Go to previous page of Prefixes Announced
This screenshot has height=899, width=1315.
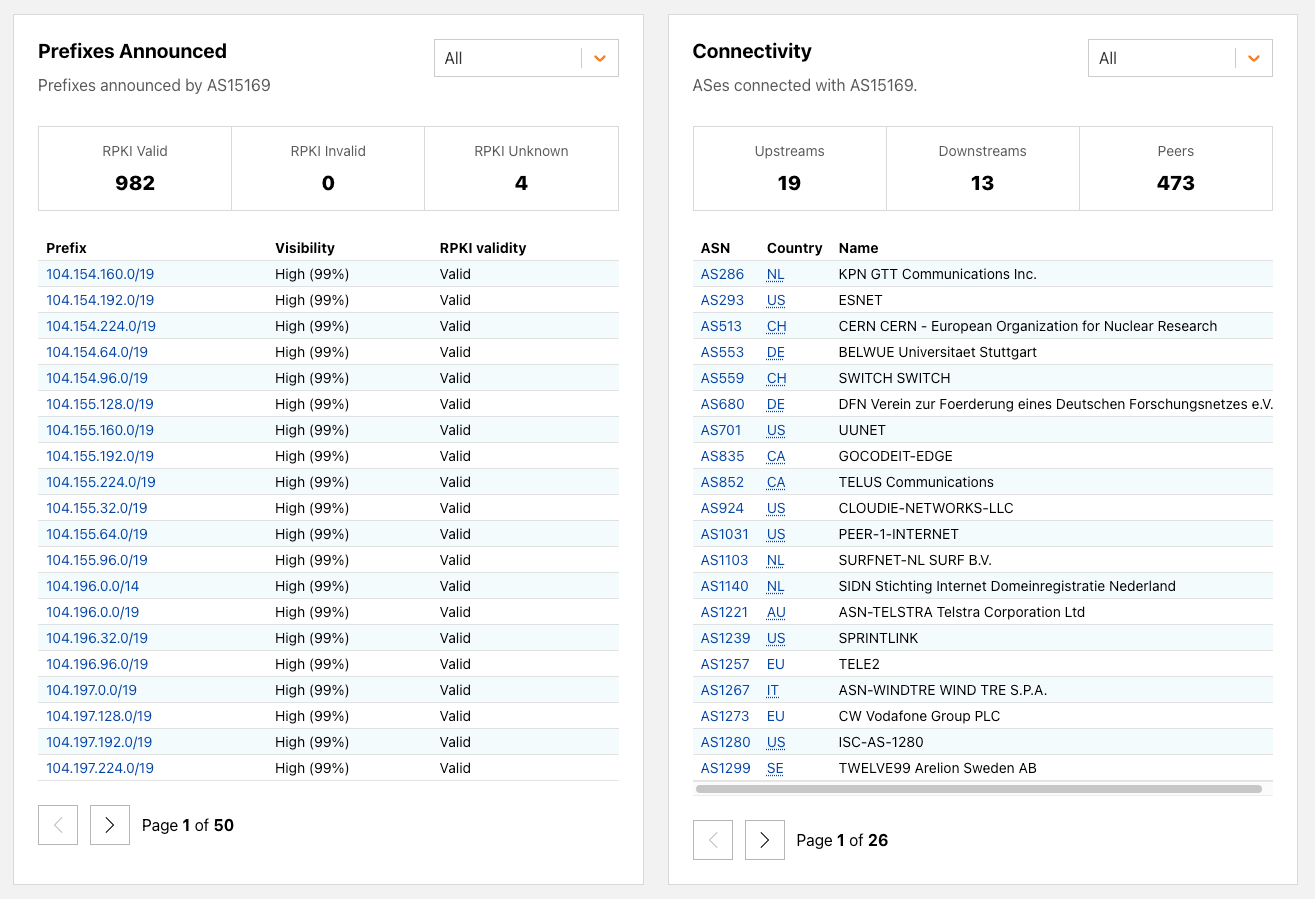pyautogui.click(x=58, y=825)
